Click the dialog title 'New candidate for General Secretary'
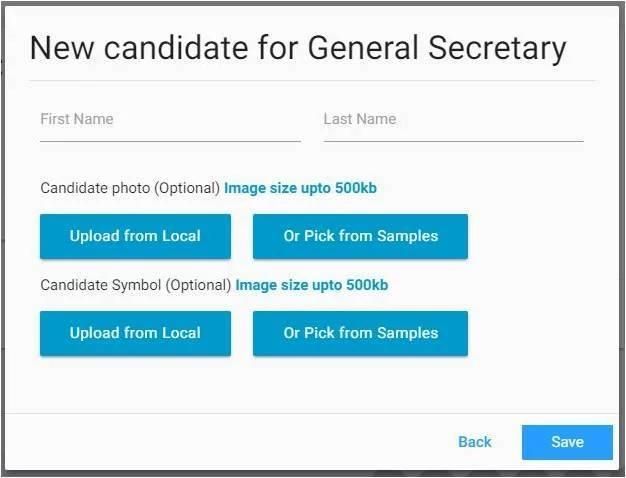This screenshot has width=626, height=478. pos(298,48)
